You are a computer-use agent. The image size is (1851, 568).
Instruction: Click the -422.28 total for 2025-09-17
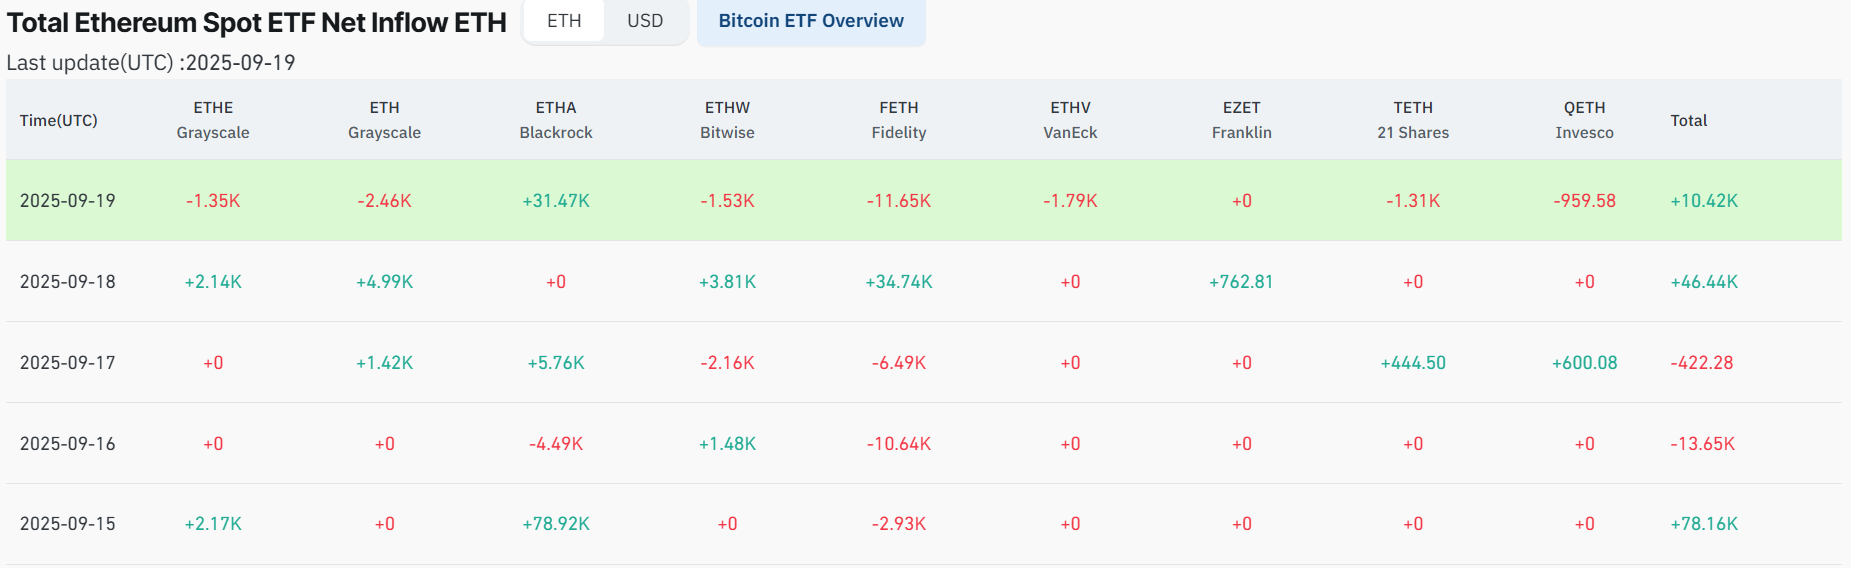coord(1702,363)
